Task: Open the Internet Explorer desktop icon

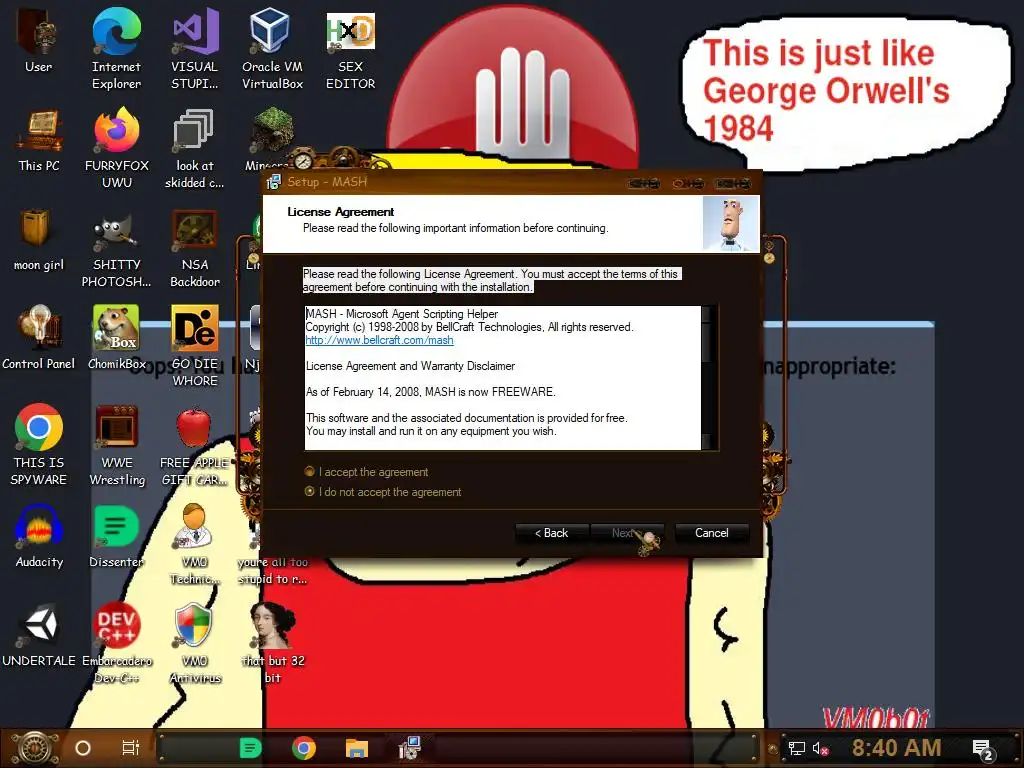Action: 116,49
